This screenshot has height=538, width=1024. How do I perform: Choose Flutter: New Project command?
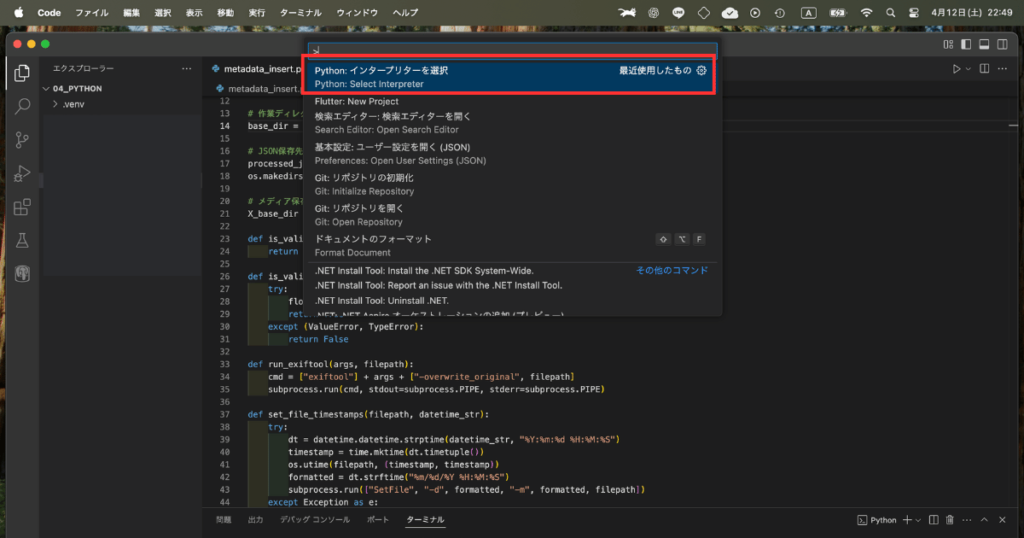514,101
